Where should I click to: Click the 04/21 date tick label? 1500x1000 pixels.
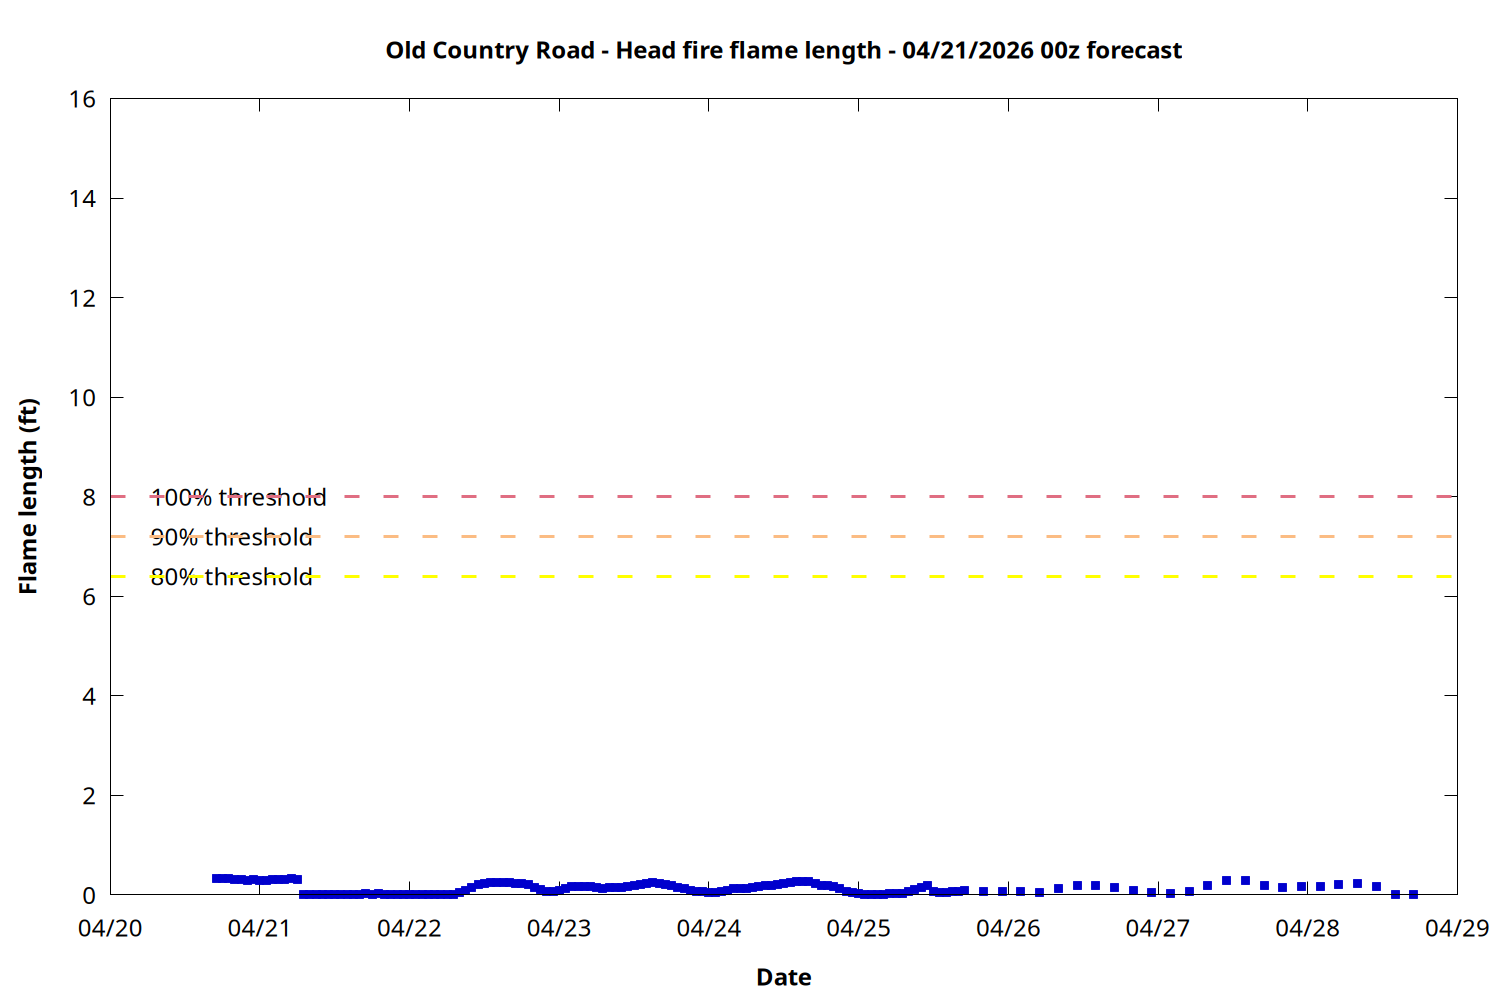259,928
